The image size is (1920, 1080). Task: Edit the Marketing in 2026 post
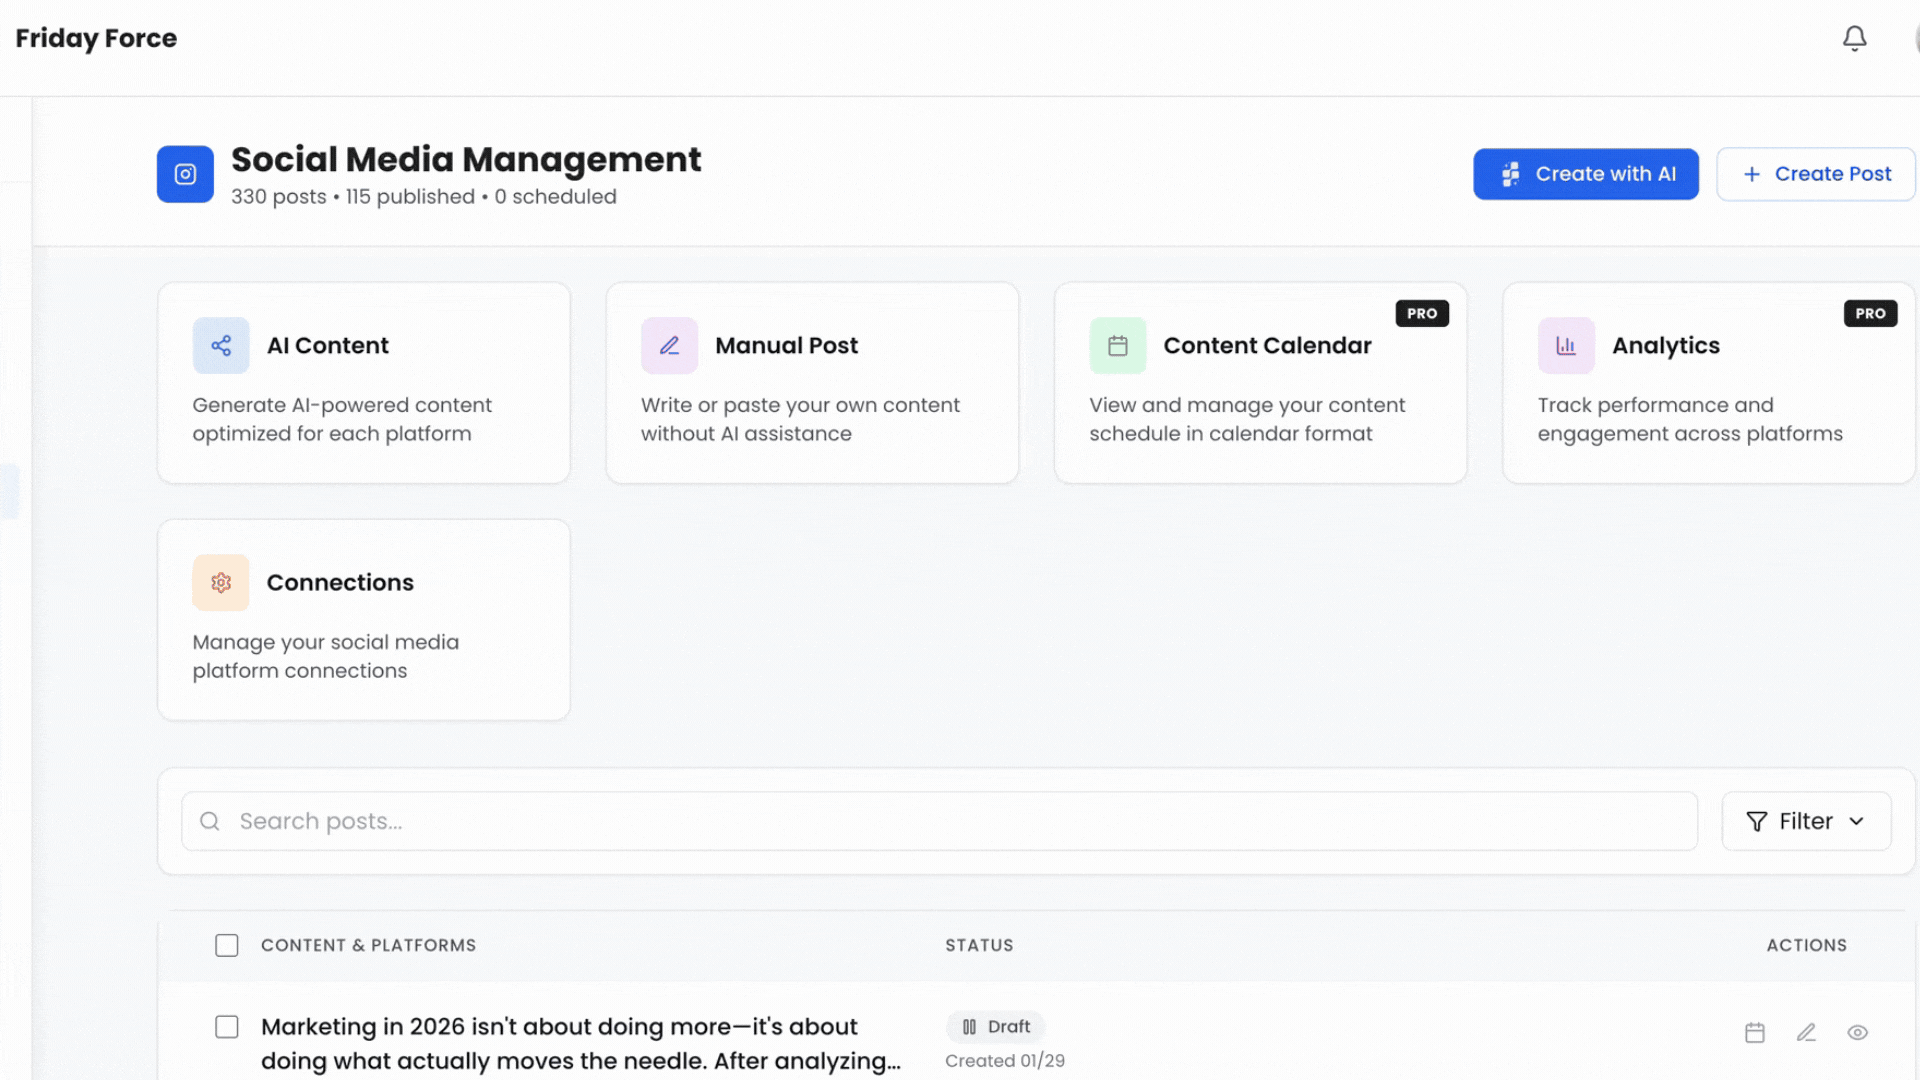[1805, 1032]
